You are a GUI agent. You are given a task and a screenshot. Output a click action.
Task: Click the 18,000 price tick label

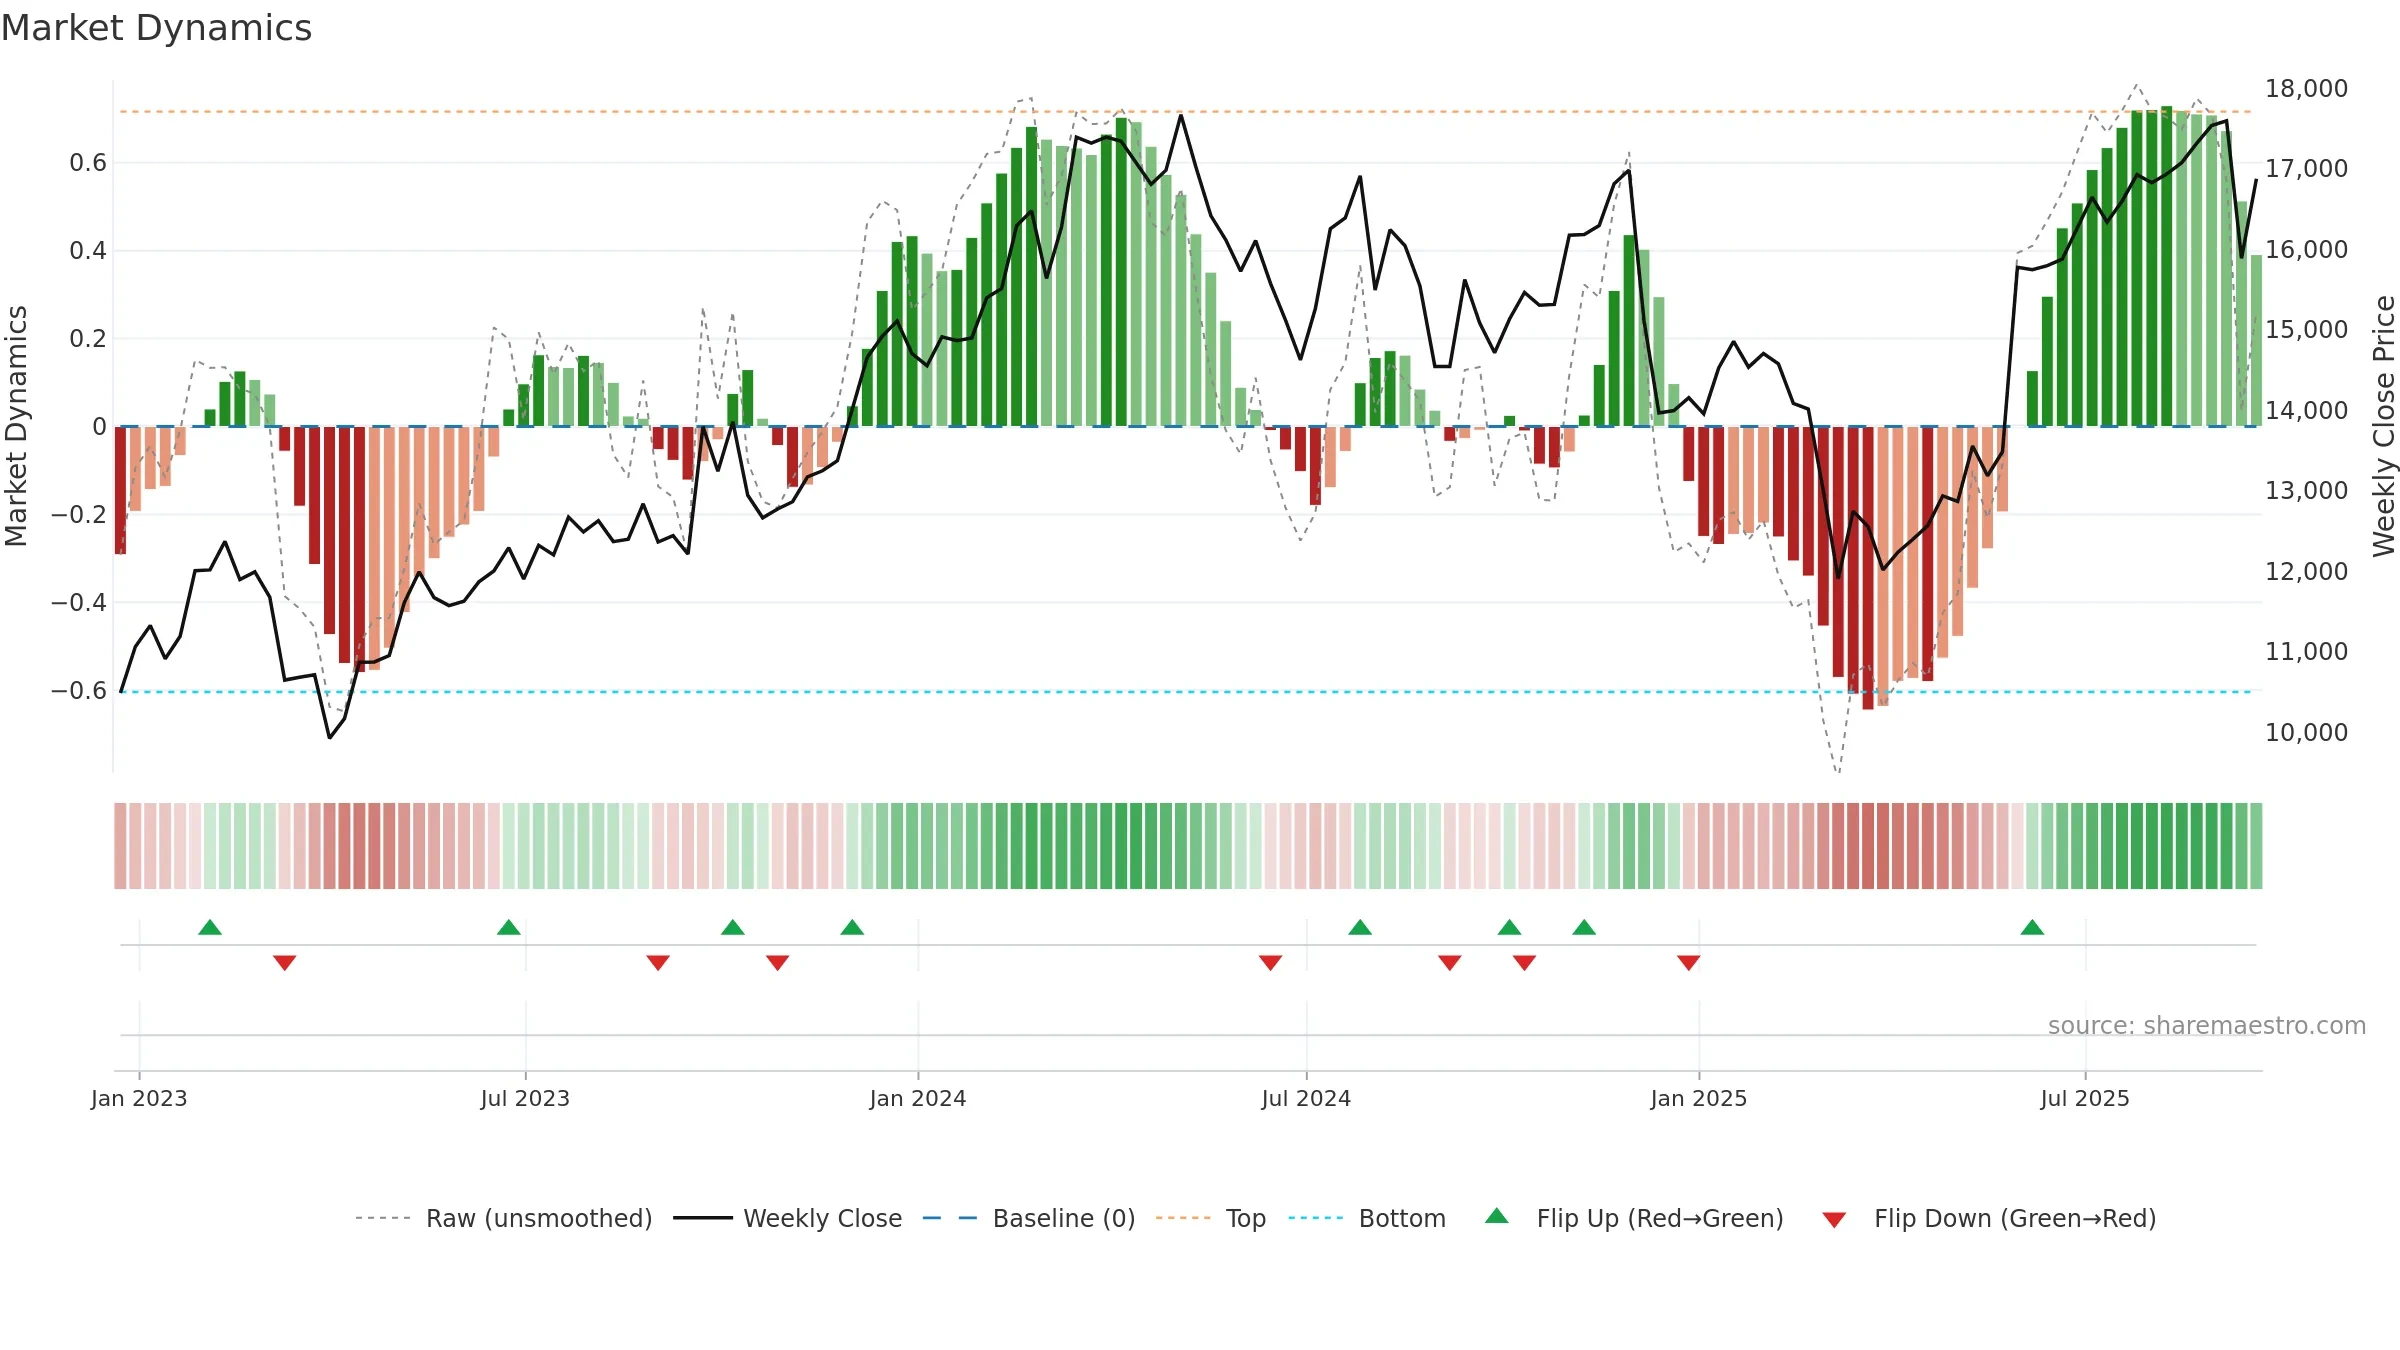coord(2306,89)
